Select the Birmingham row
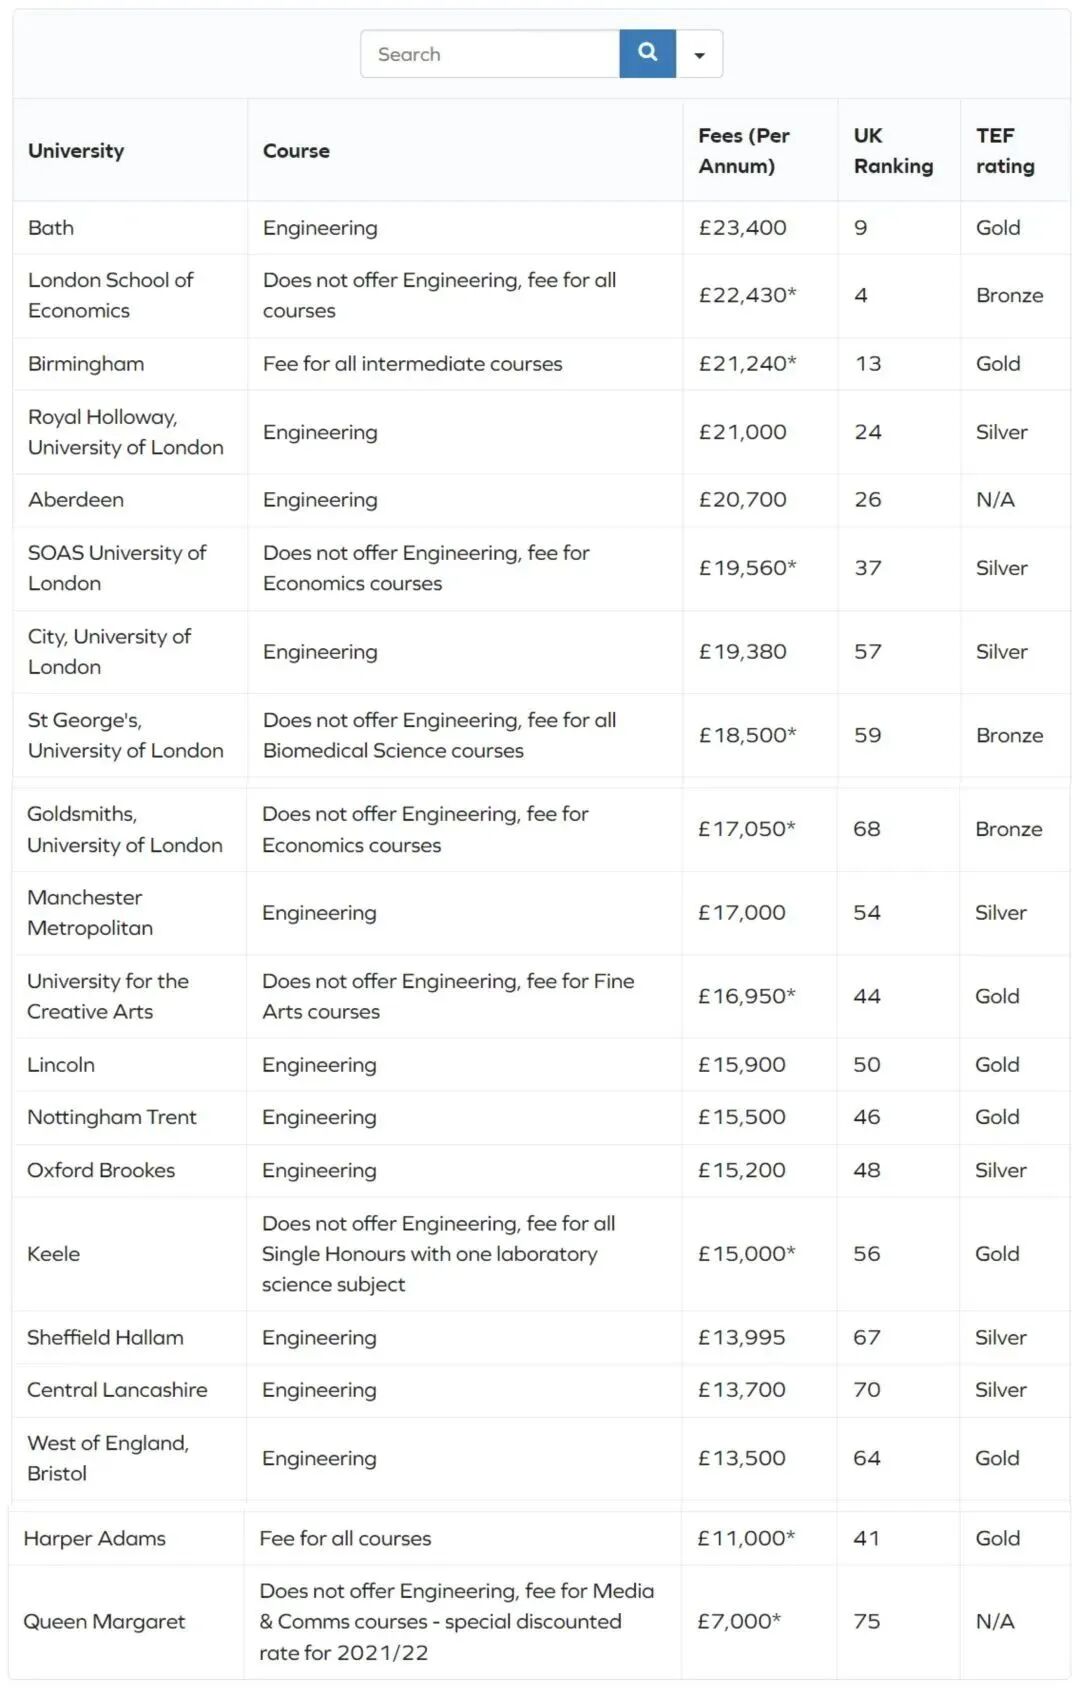Screen dimensions: 1080x1688 click(541, 364)
